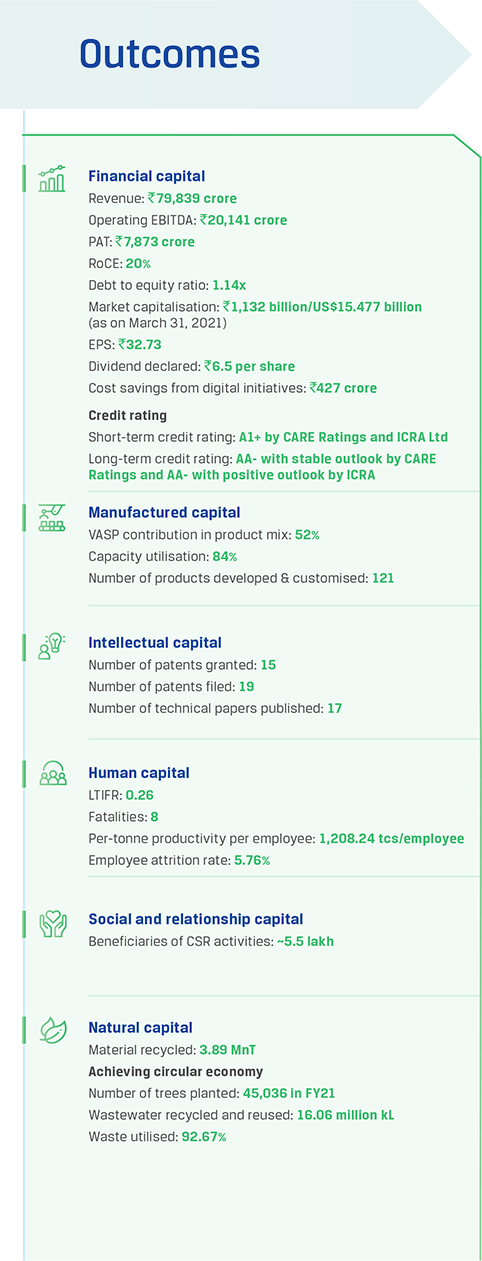Select the Human capital heading
Viewport: 482px width, 1261px height.
[x=138, y=773]
